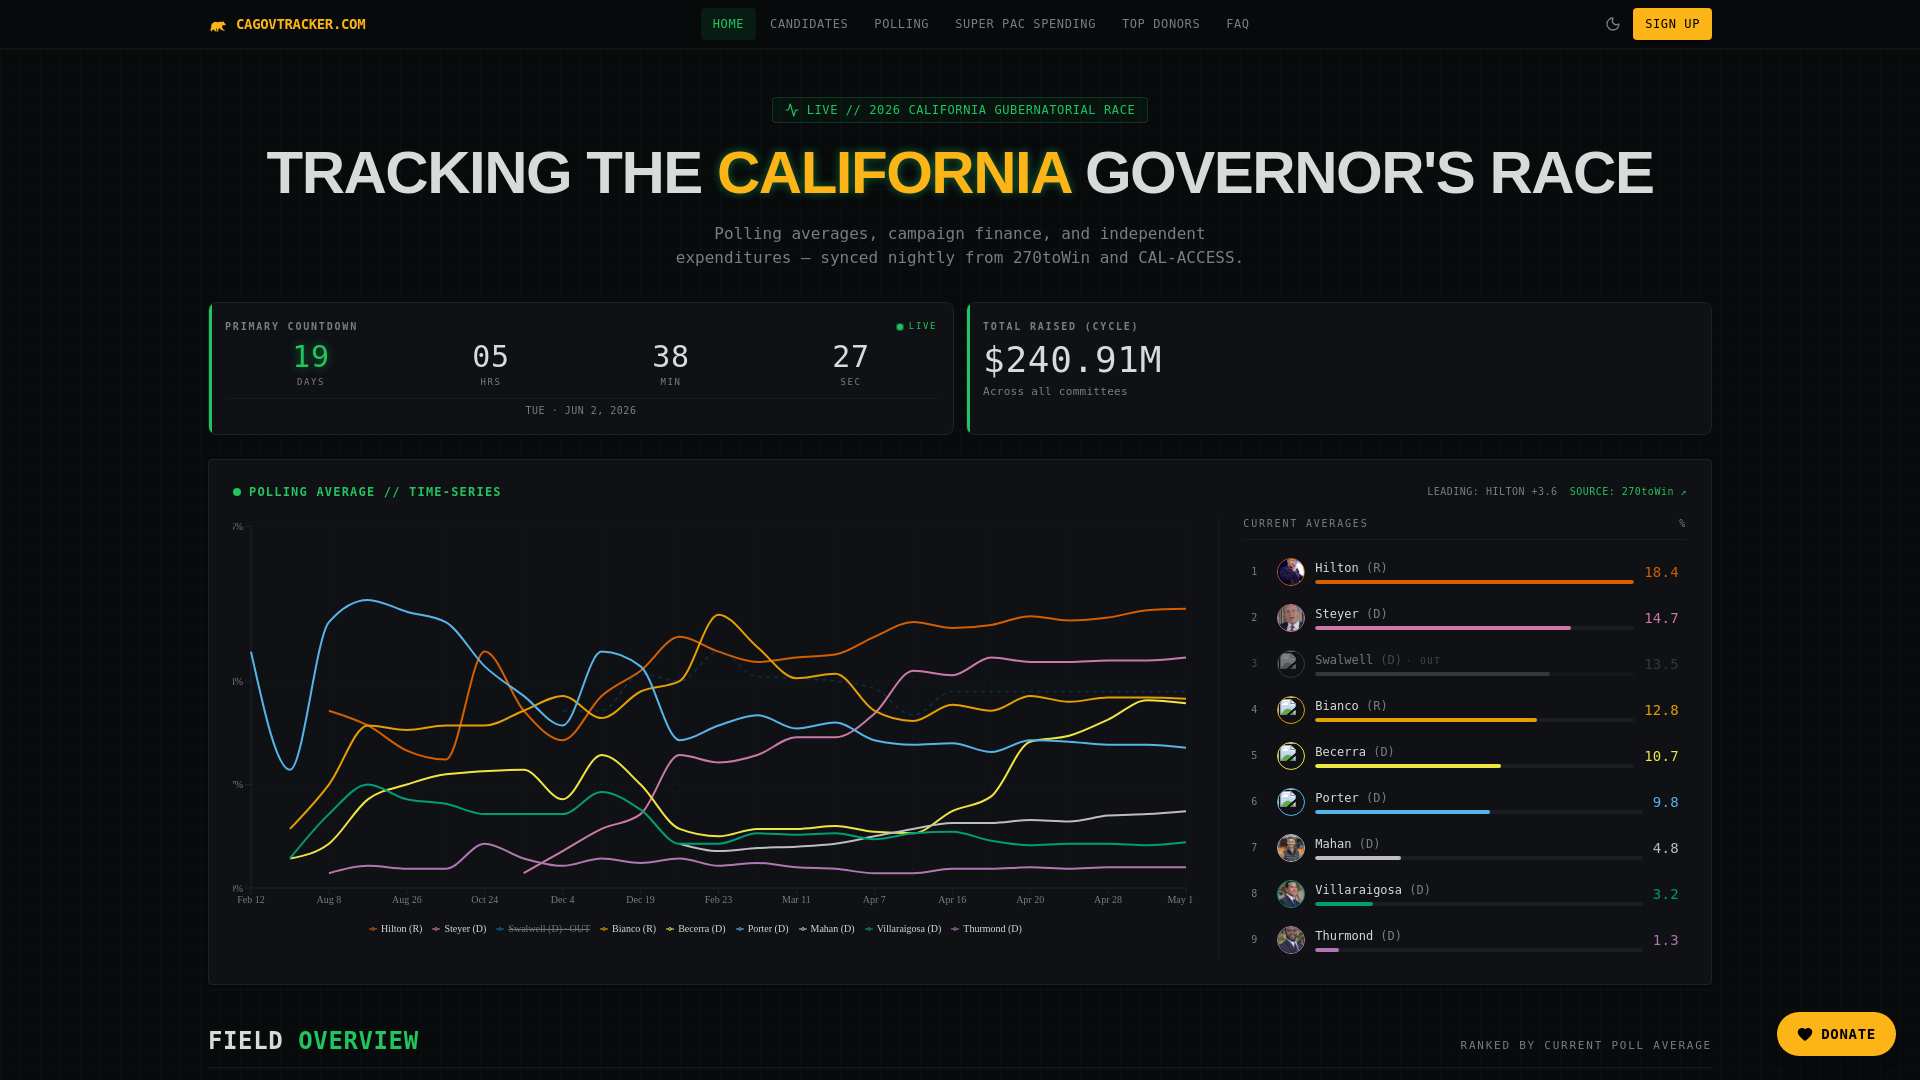Toggle dark mode moon icon
Screen dimensions: 1920x1080
[x=1612, y=24]
